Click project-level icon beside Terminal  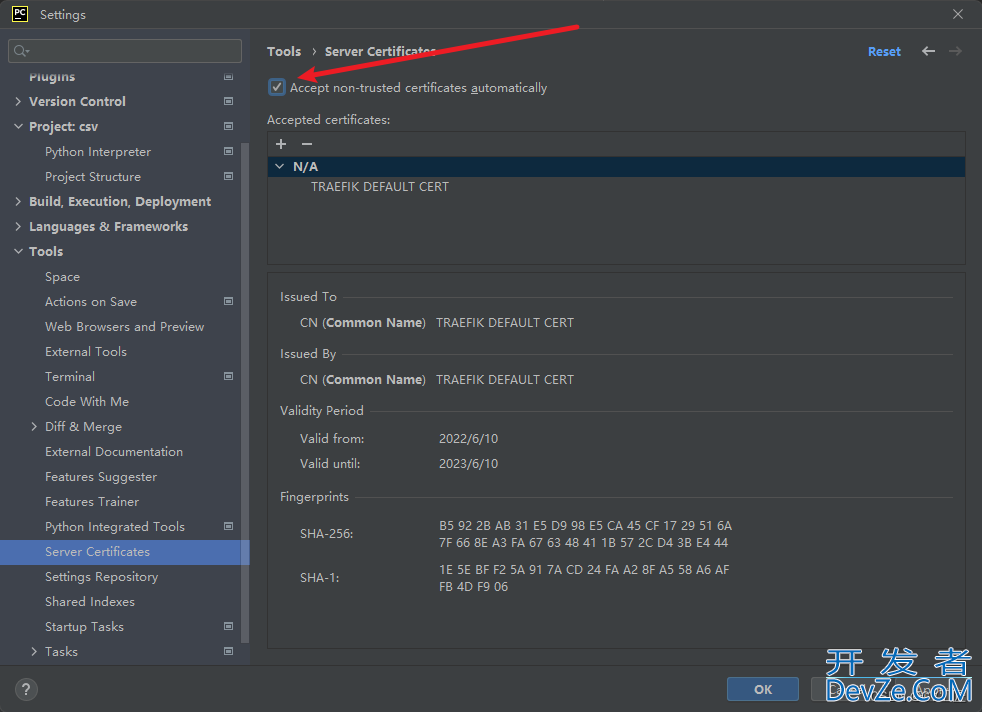[x=229, y=376]
